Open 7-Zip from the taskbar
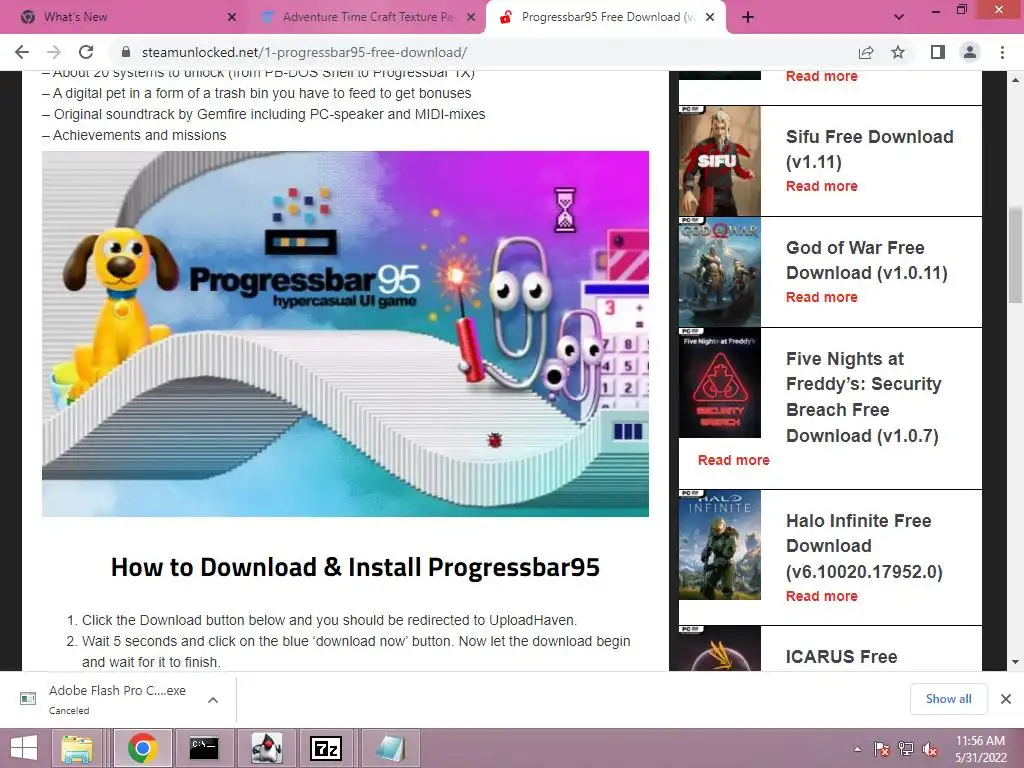 pos(327,748)
